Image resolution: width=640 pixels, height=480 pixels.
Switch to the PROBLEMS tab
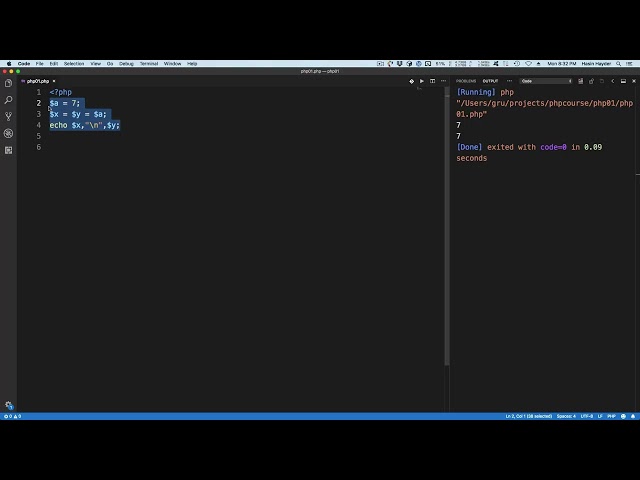point(466,81)
